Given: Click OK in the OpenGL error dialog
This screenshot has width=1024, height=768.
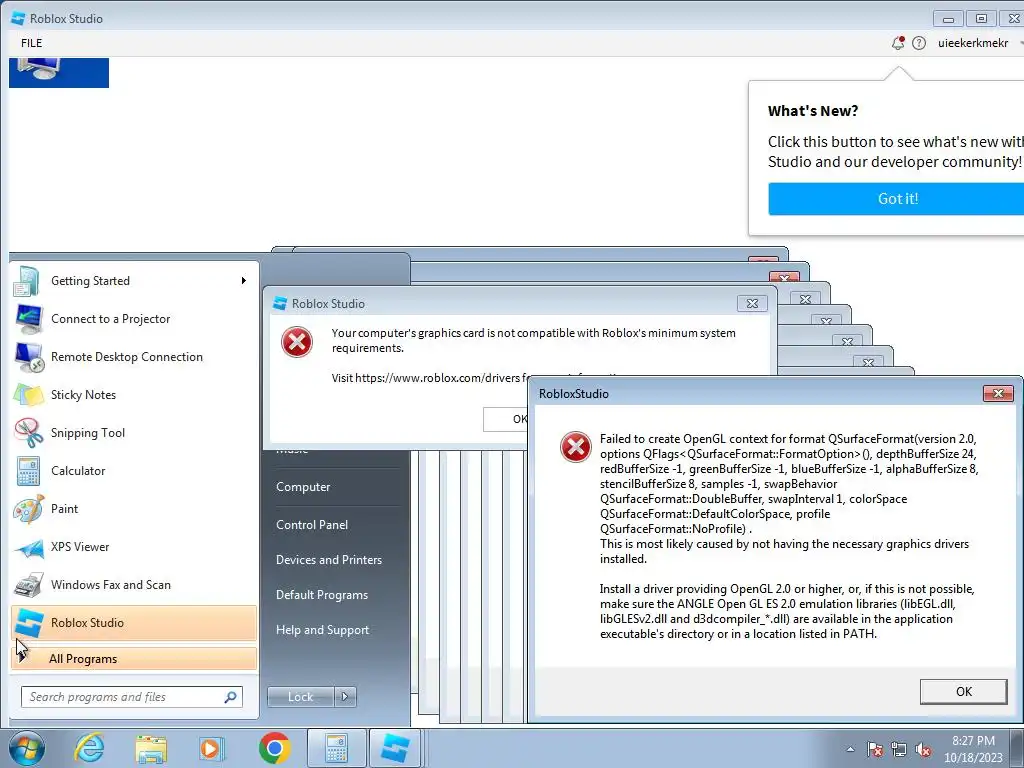Looking at the screenshot, I should pos(963,692).
